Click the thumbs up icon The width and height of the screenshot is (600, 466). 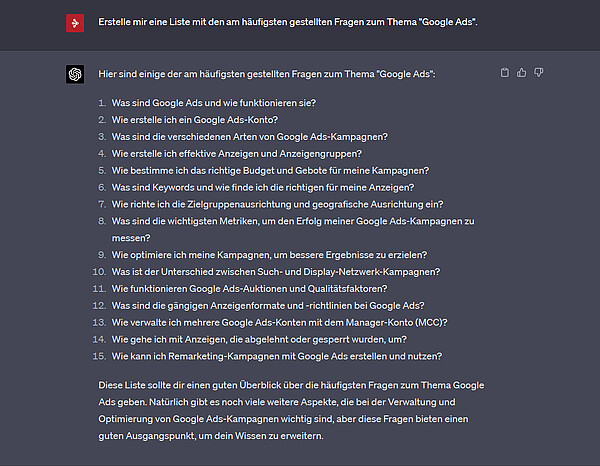tap(522, 72)
